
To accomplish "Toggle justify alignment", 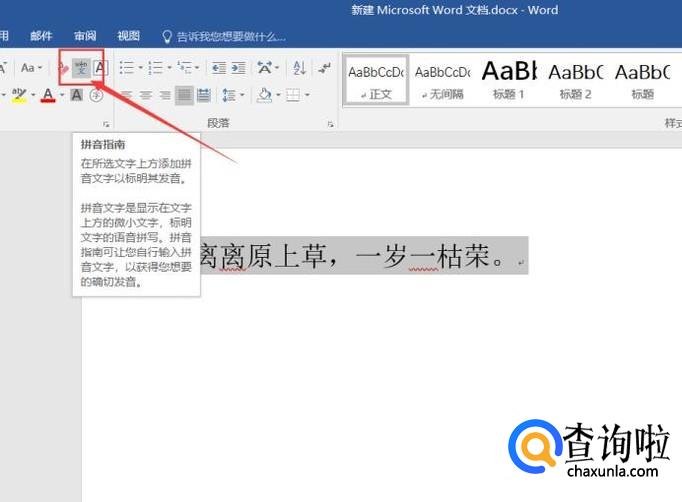I will 184,95.
